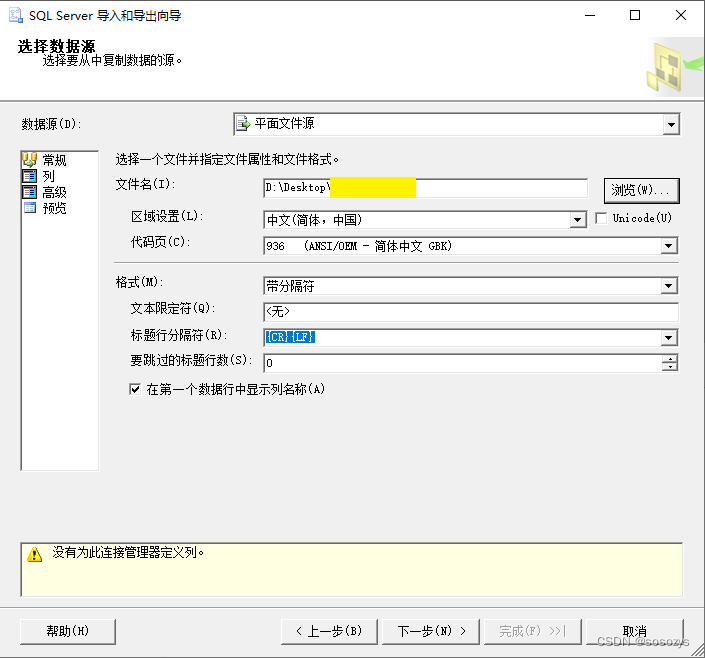
Task: Click the SQL Server wizard title bar icon
Action: 16,15
